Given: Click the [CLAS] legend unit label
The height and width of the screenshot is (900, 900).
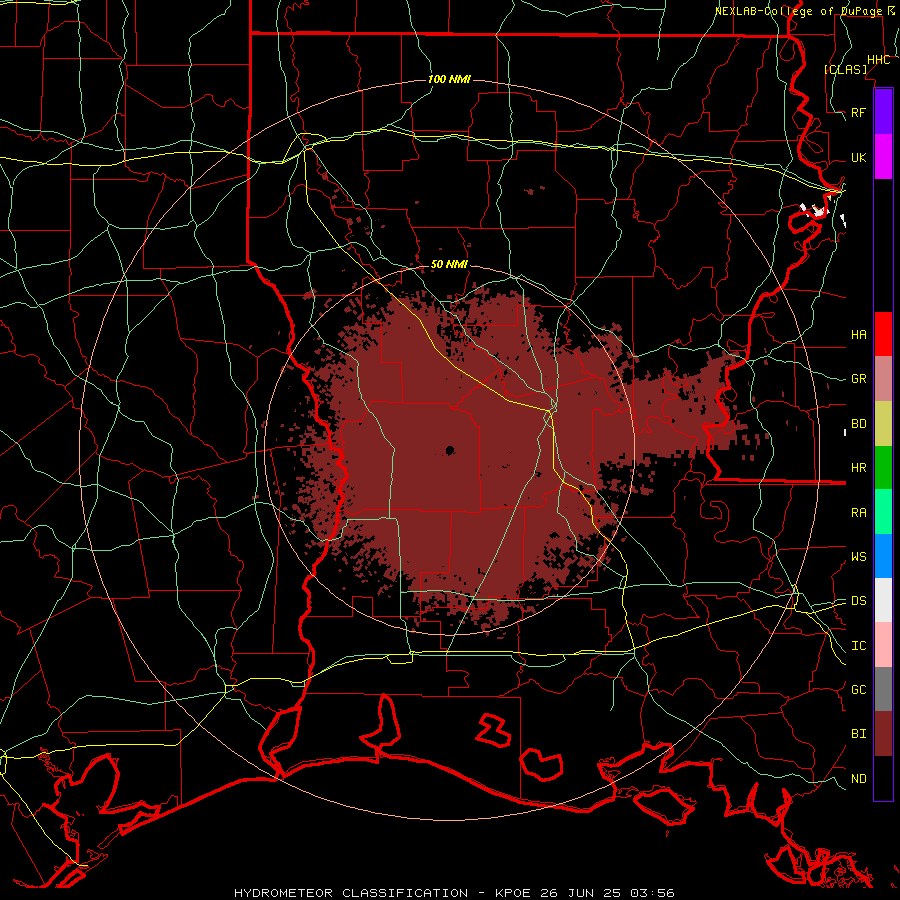Looking at the screenshot, I should click(x=845, y=69).
